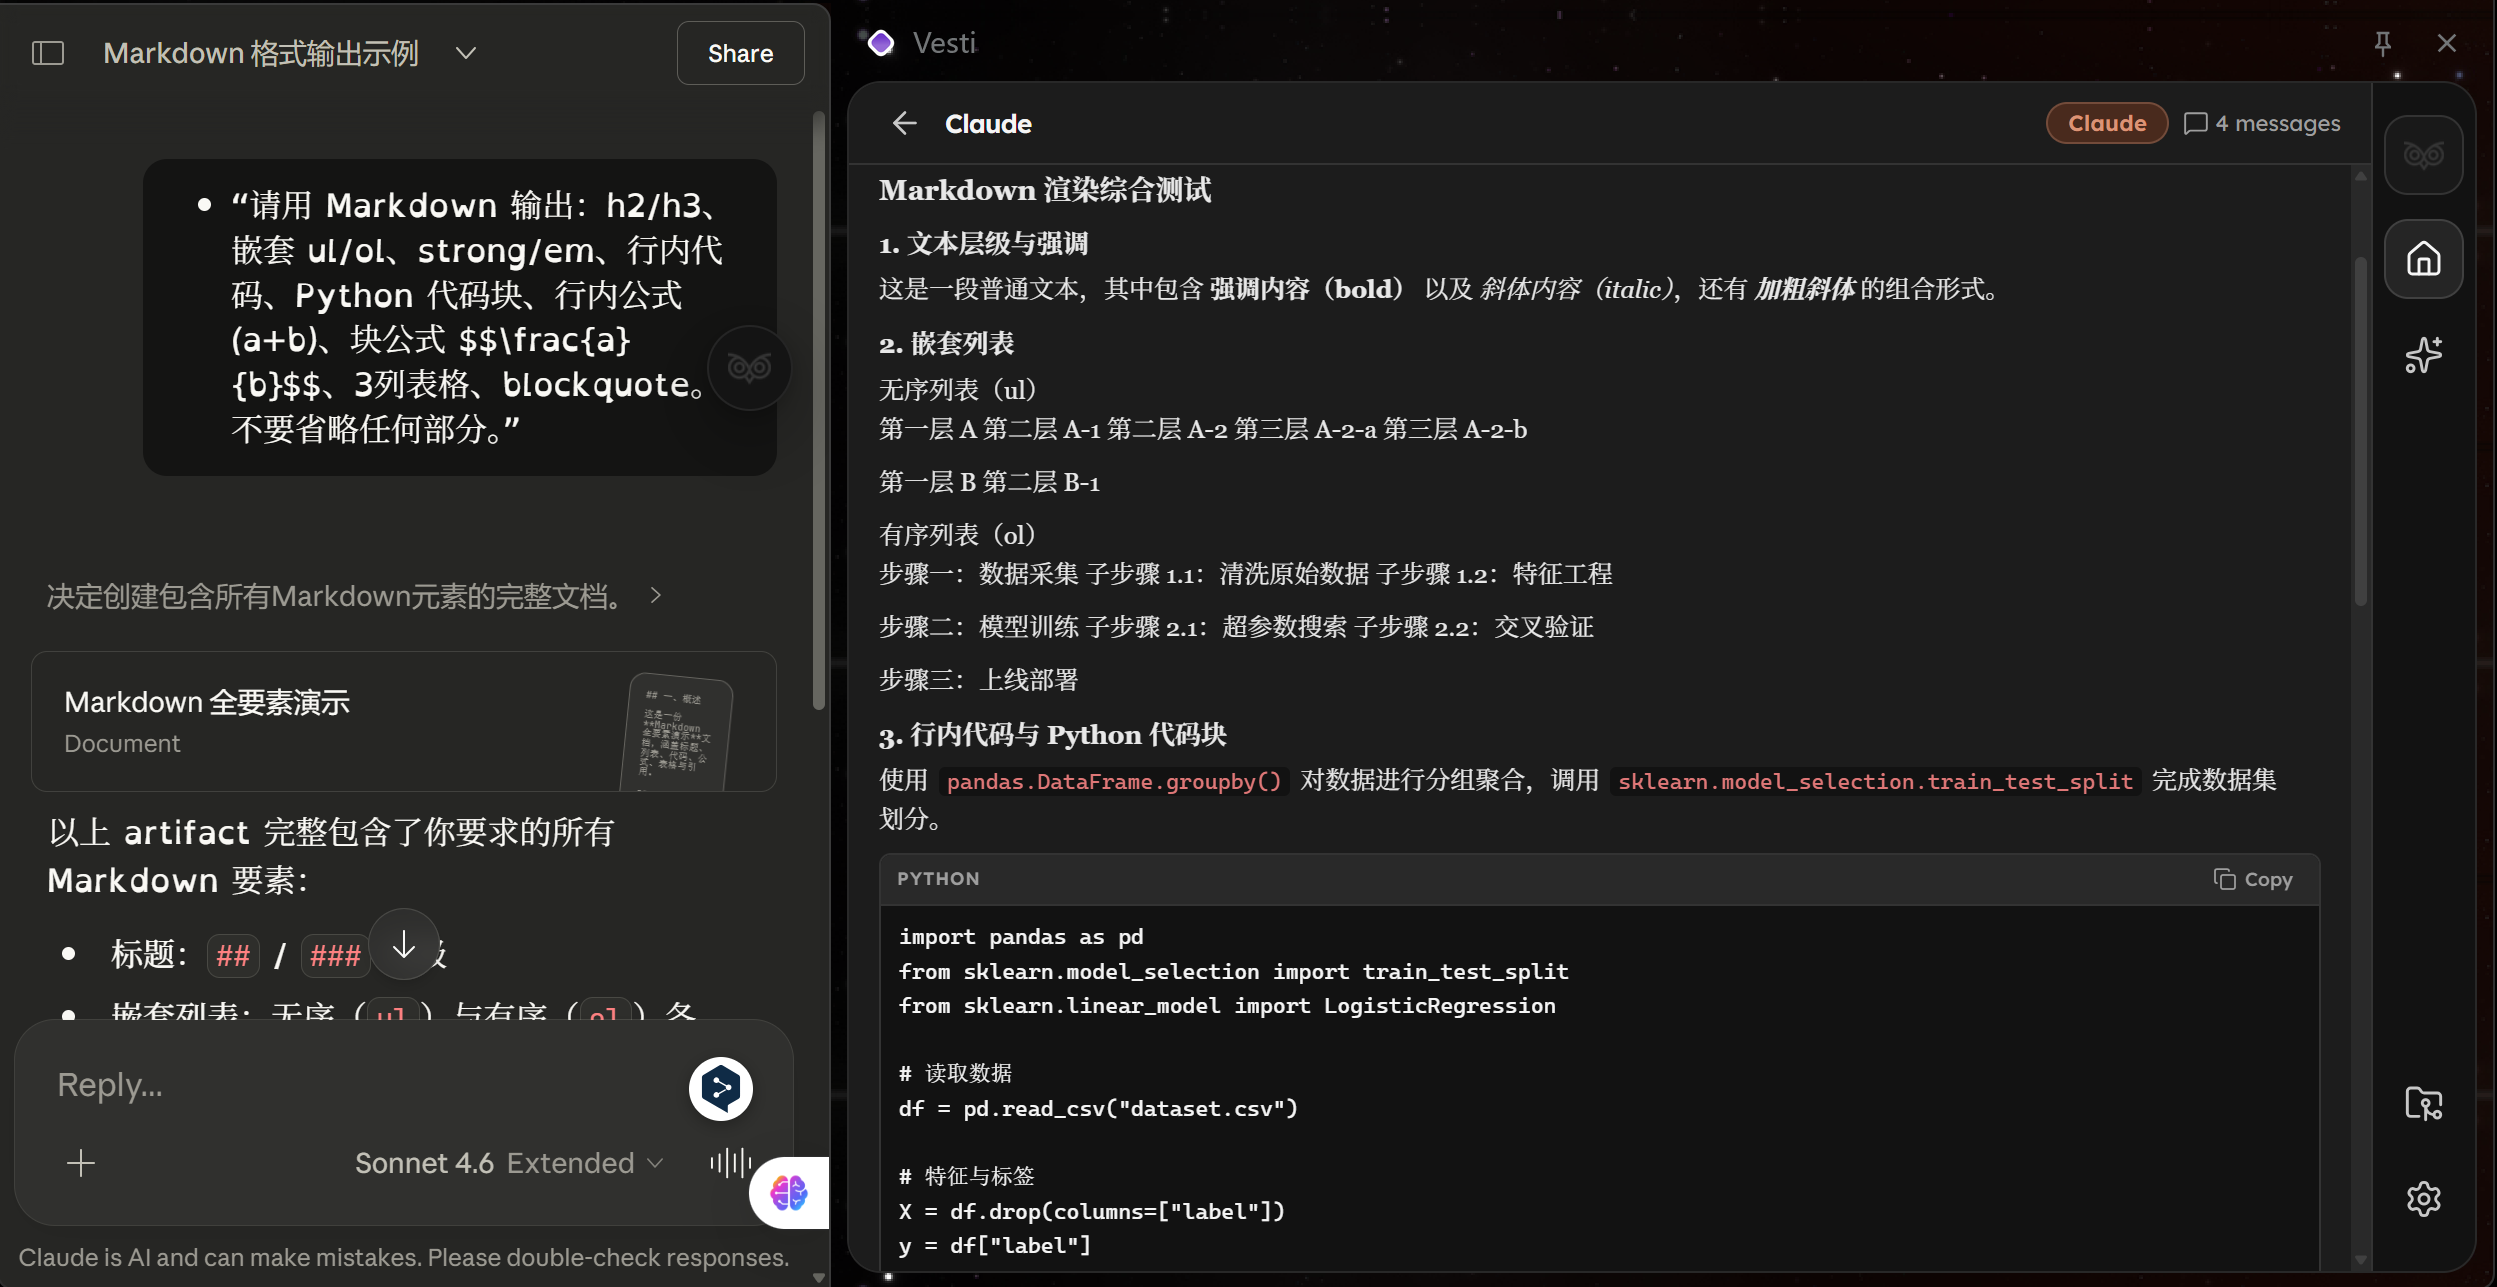Click the plus attachment icon
Screen dimensions: 2497x1287
81,1163
